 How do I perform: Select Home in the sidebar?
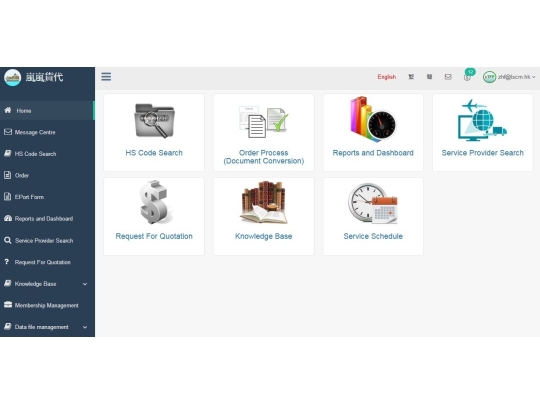pos(47,111)
